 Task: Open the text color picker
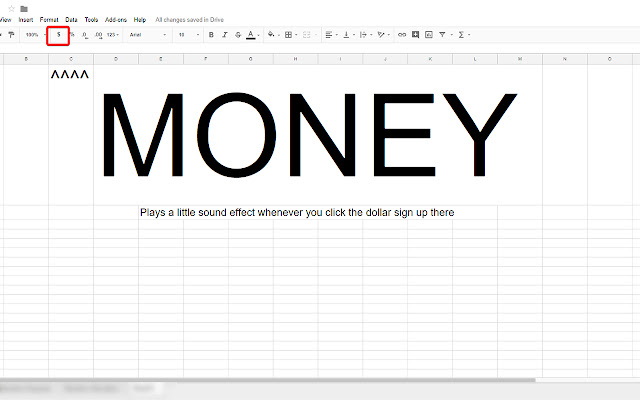click(x=251, y=35)
